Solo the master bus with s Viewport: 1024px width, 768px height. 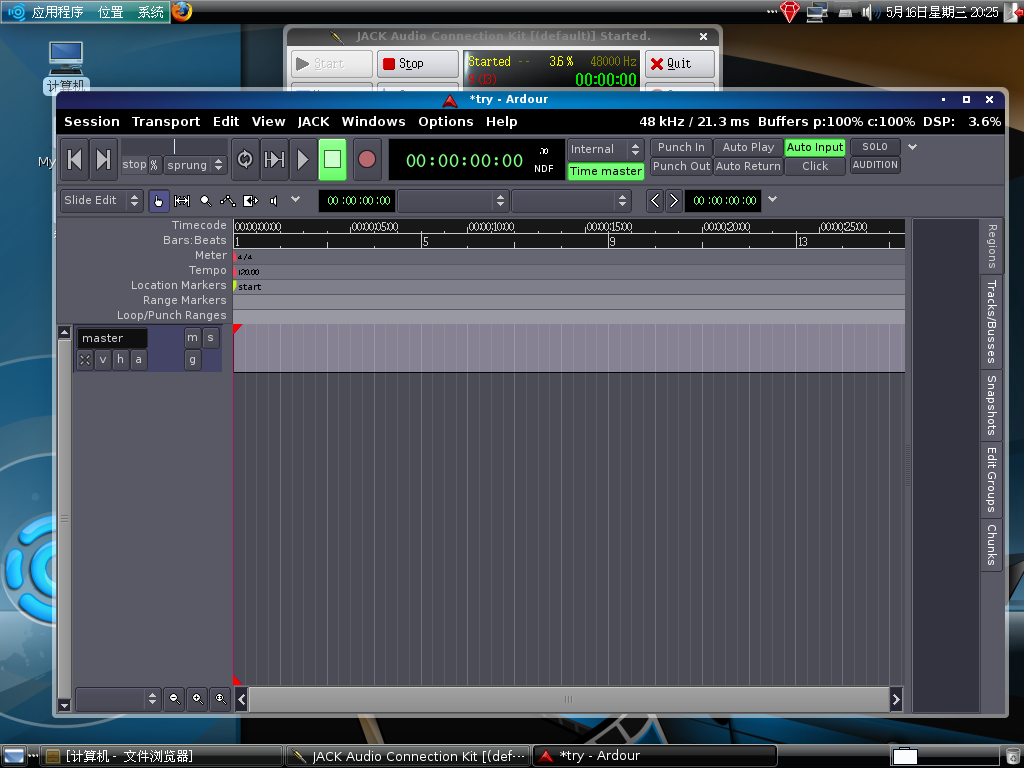[x=210, y=338]
